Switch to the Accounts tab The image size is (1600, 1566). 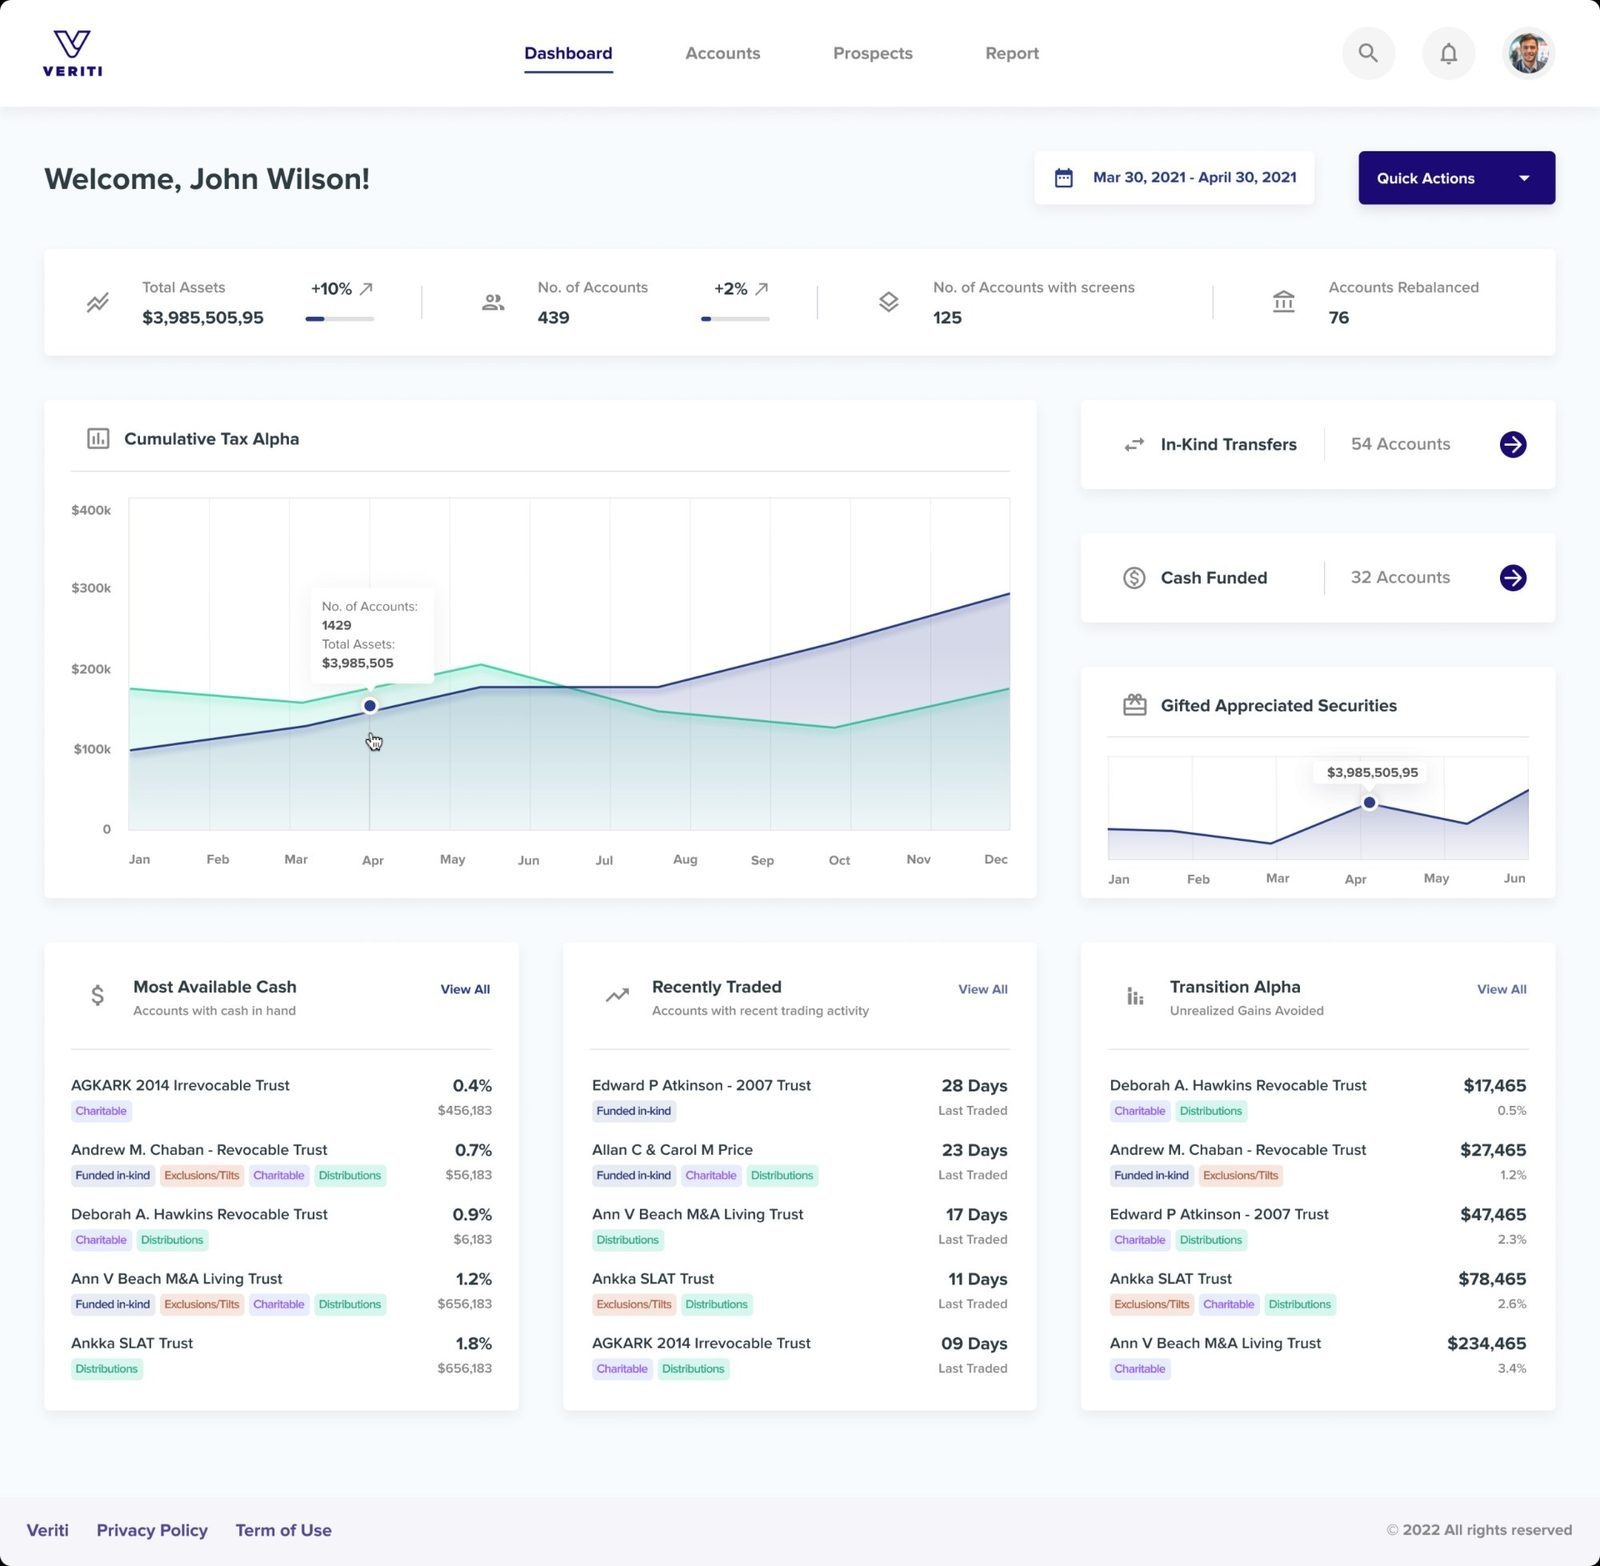722,53
